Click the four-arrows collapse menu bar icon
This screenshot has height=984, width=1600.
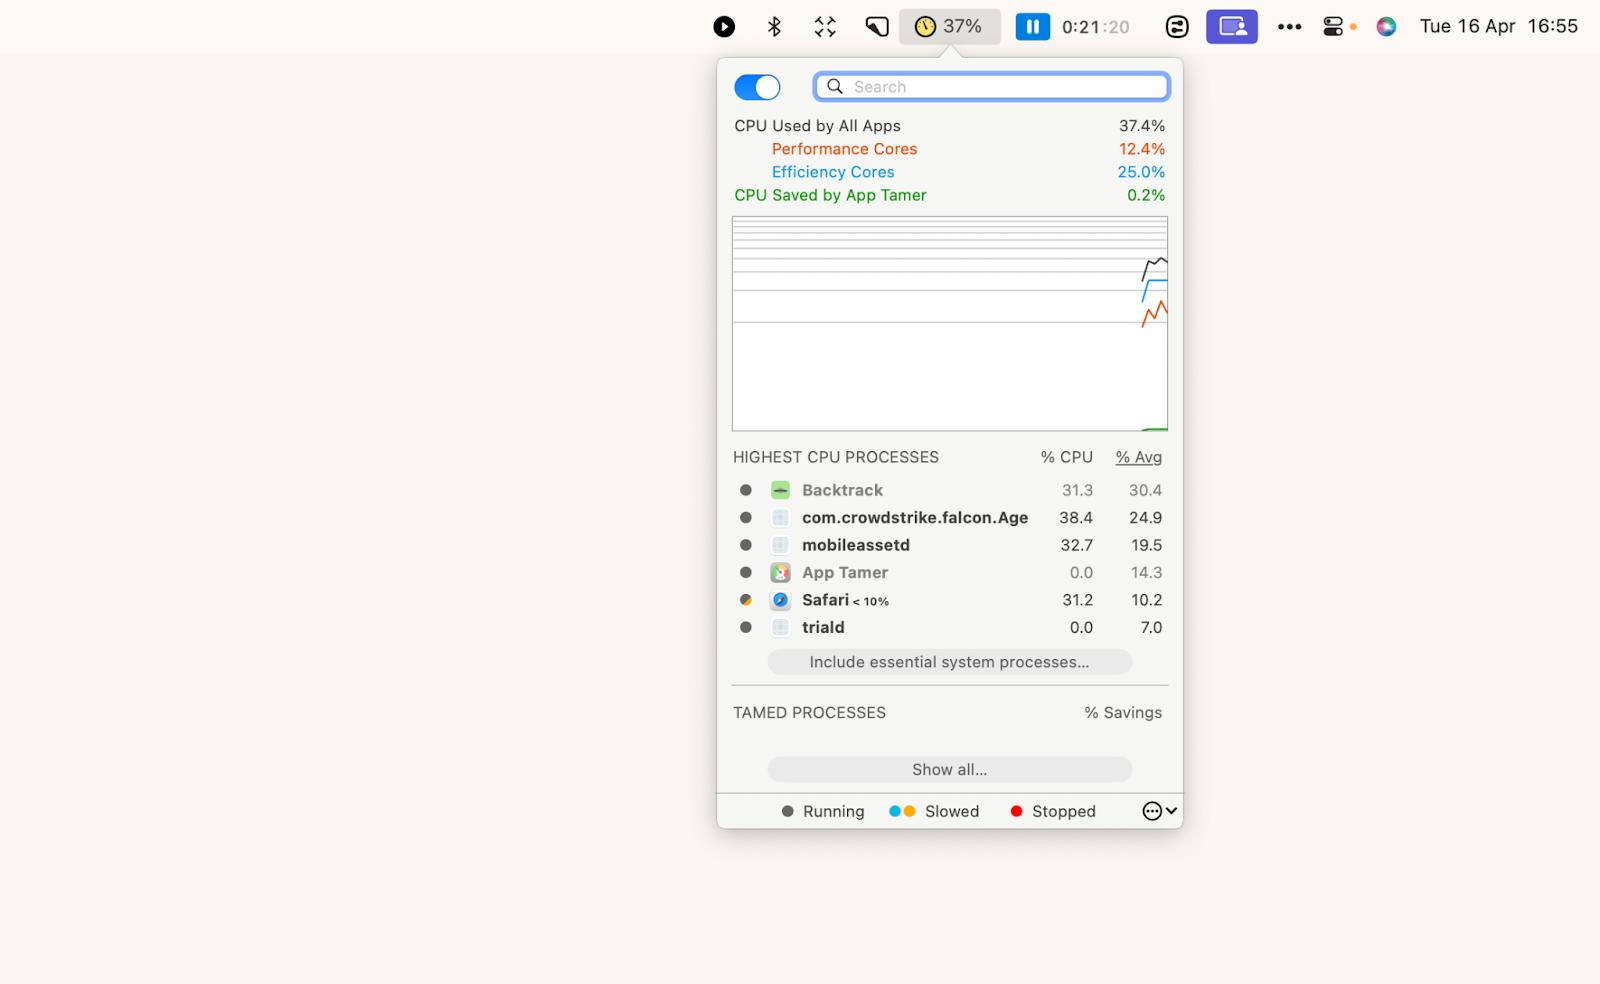click(825, 27)
